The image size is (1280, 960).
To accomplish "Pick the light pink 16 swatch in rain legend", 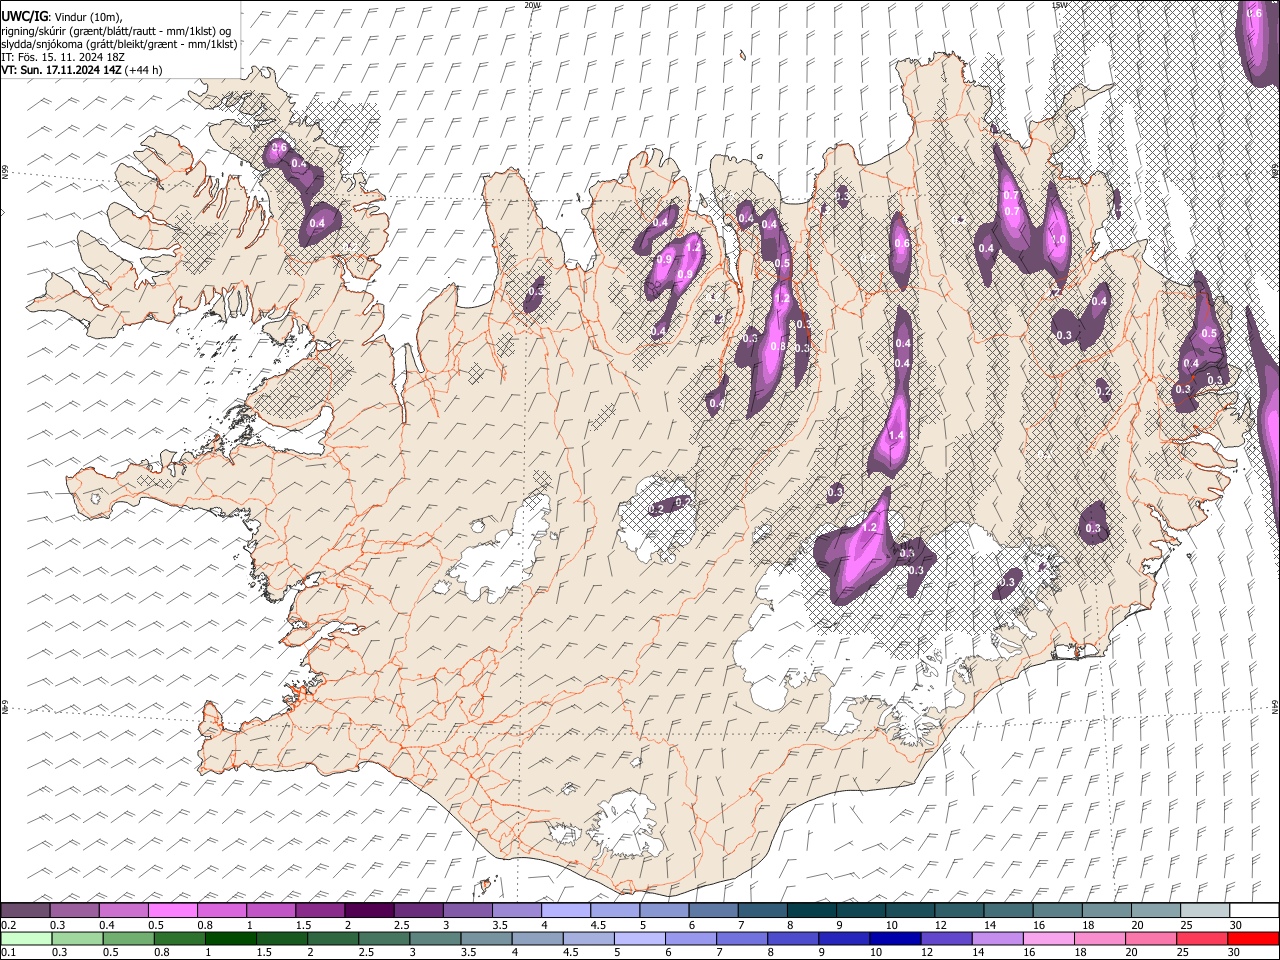I will point(1049,938).
